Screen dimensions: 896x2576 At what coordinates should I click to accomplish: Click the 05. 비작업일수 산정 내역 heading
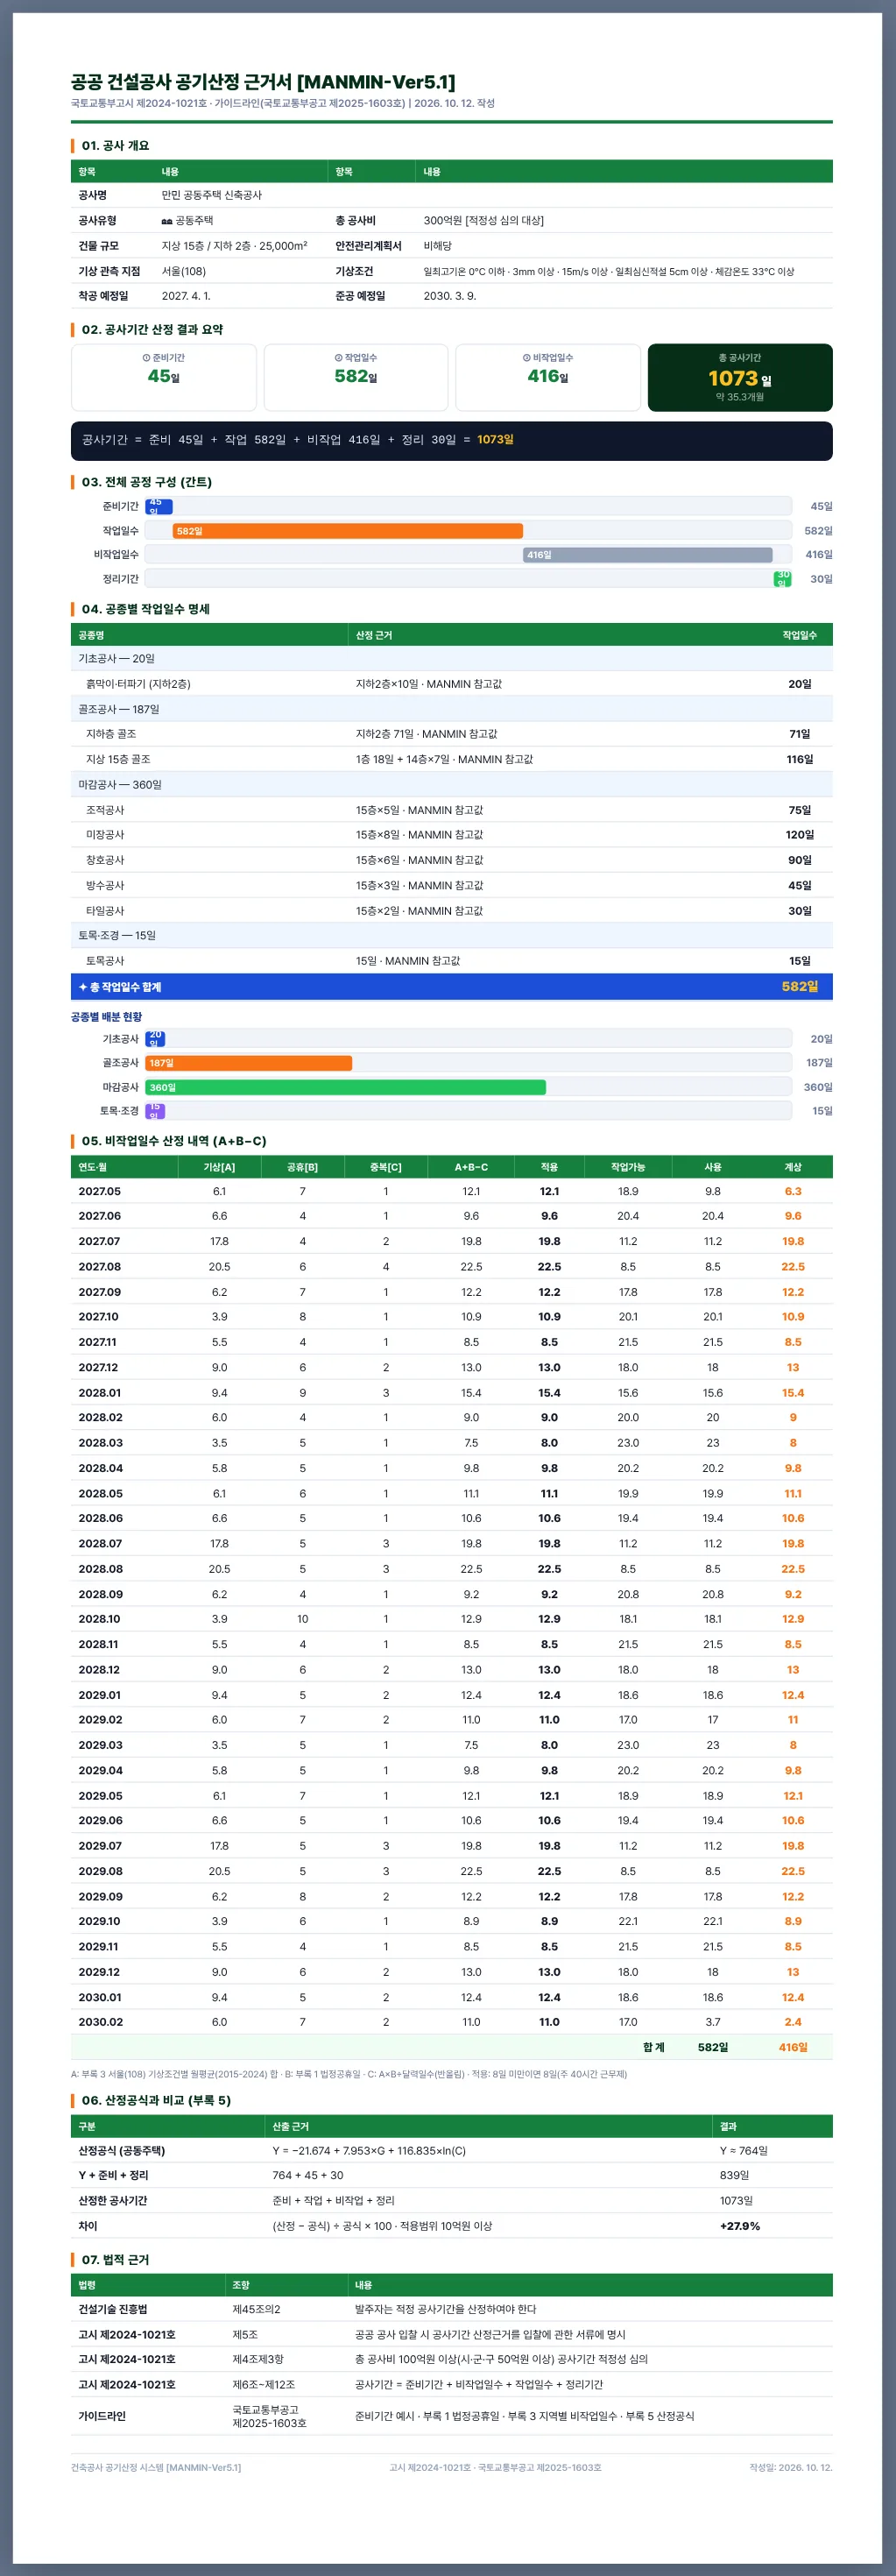pos(174,1141)
